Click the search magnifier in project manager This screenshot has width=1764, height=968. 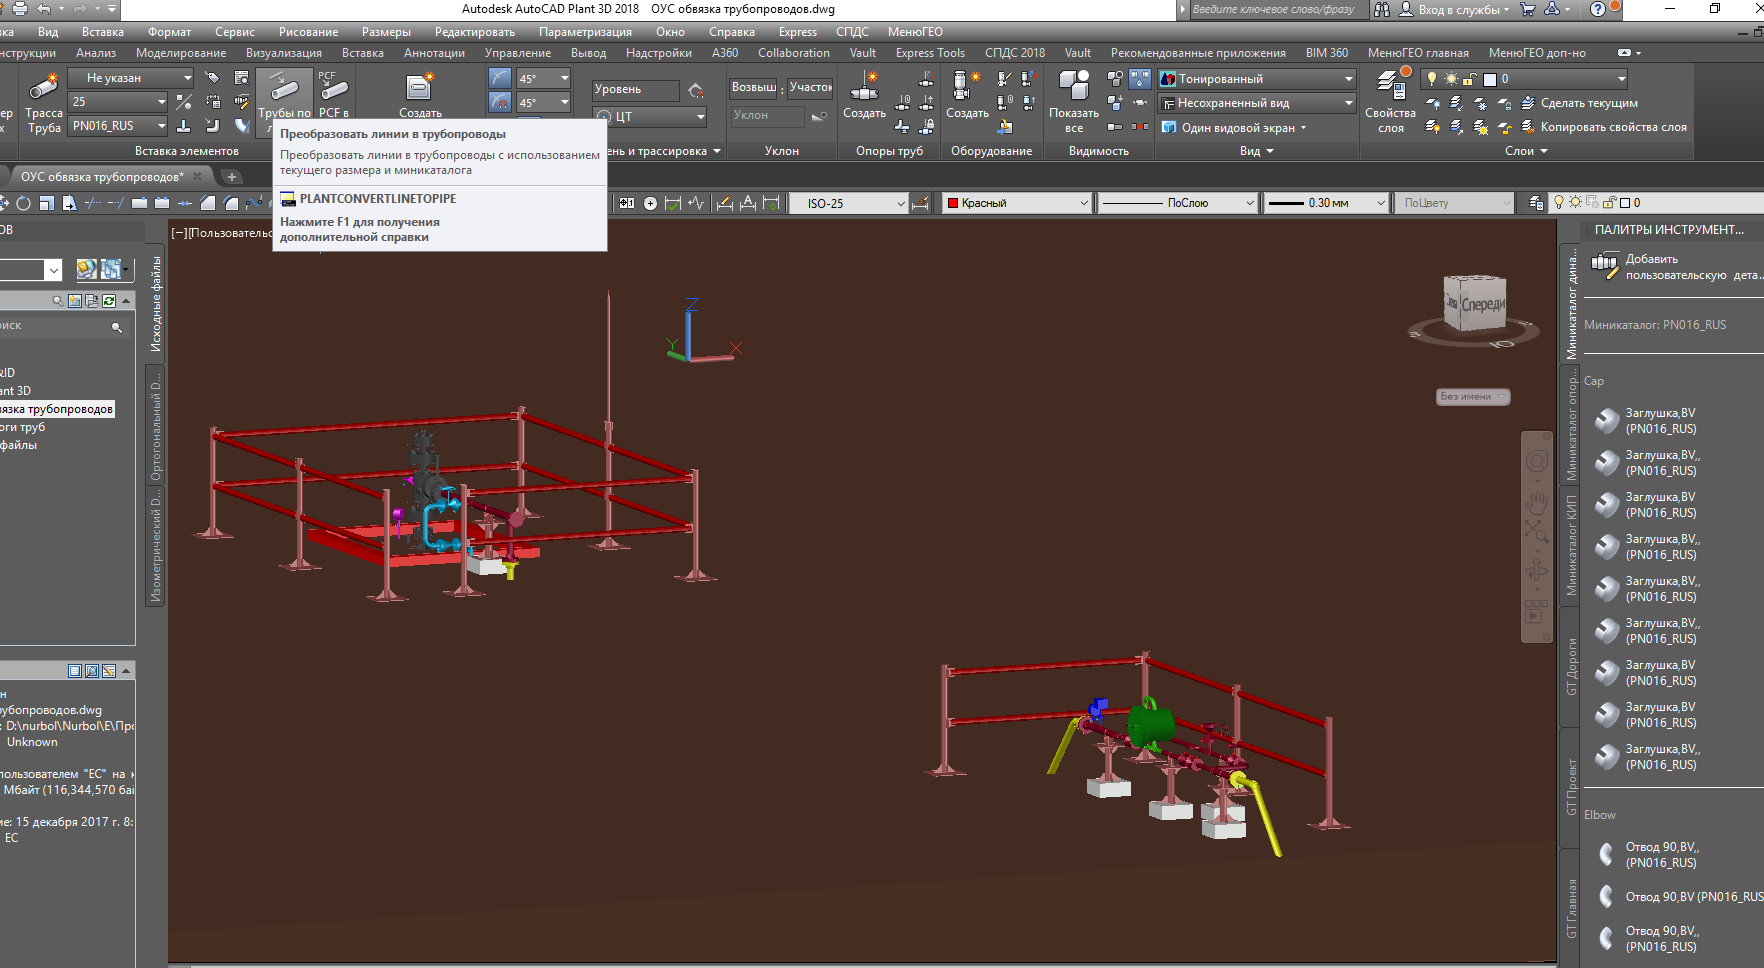pyautogui.click(x=117, y=327)
